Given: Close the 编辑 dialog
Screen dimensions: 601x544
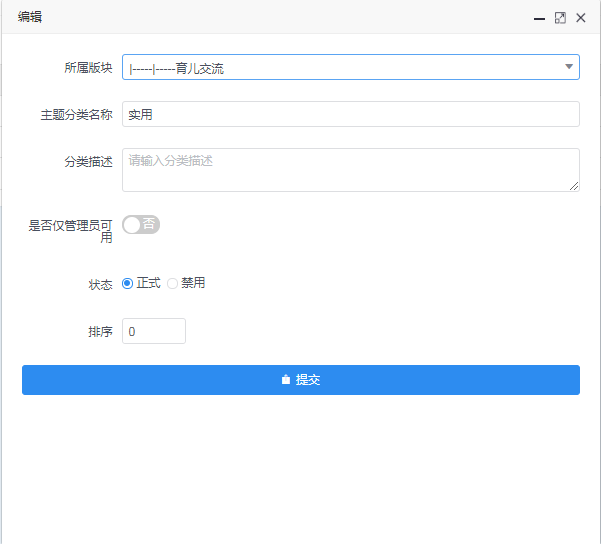Looking at the screenshot, I should coord(581,18).
